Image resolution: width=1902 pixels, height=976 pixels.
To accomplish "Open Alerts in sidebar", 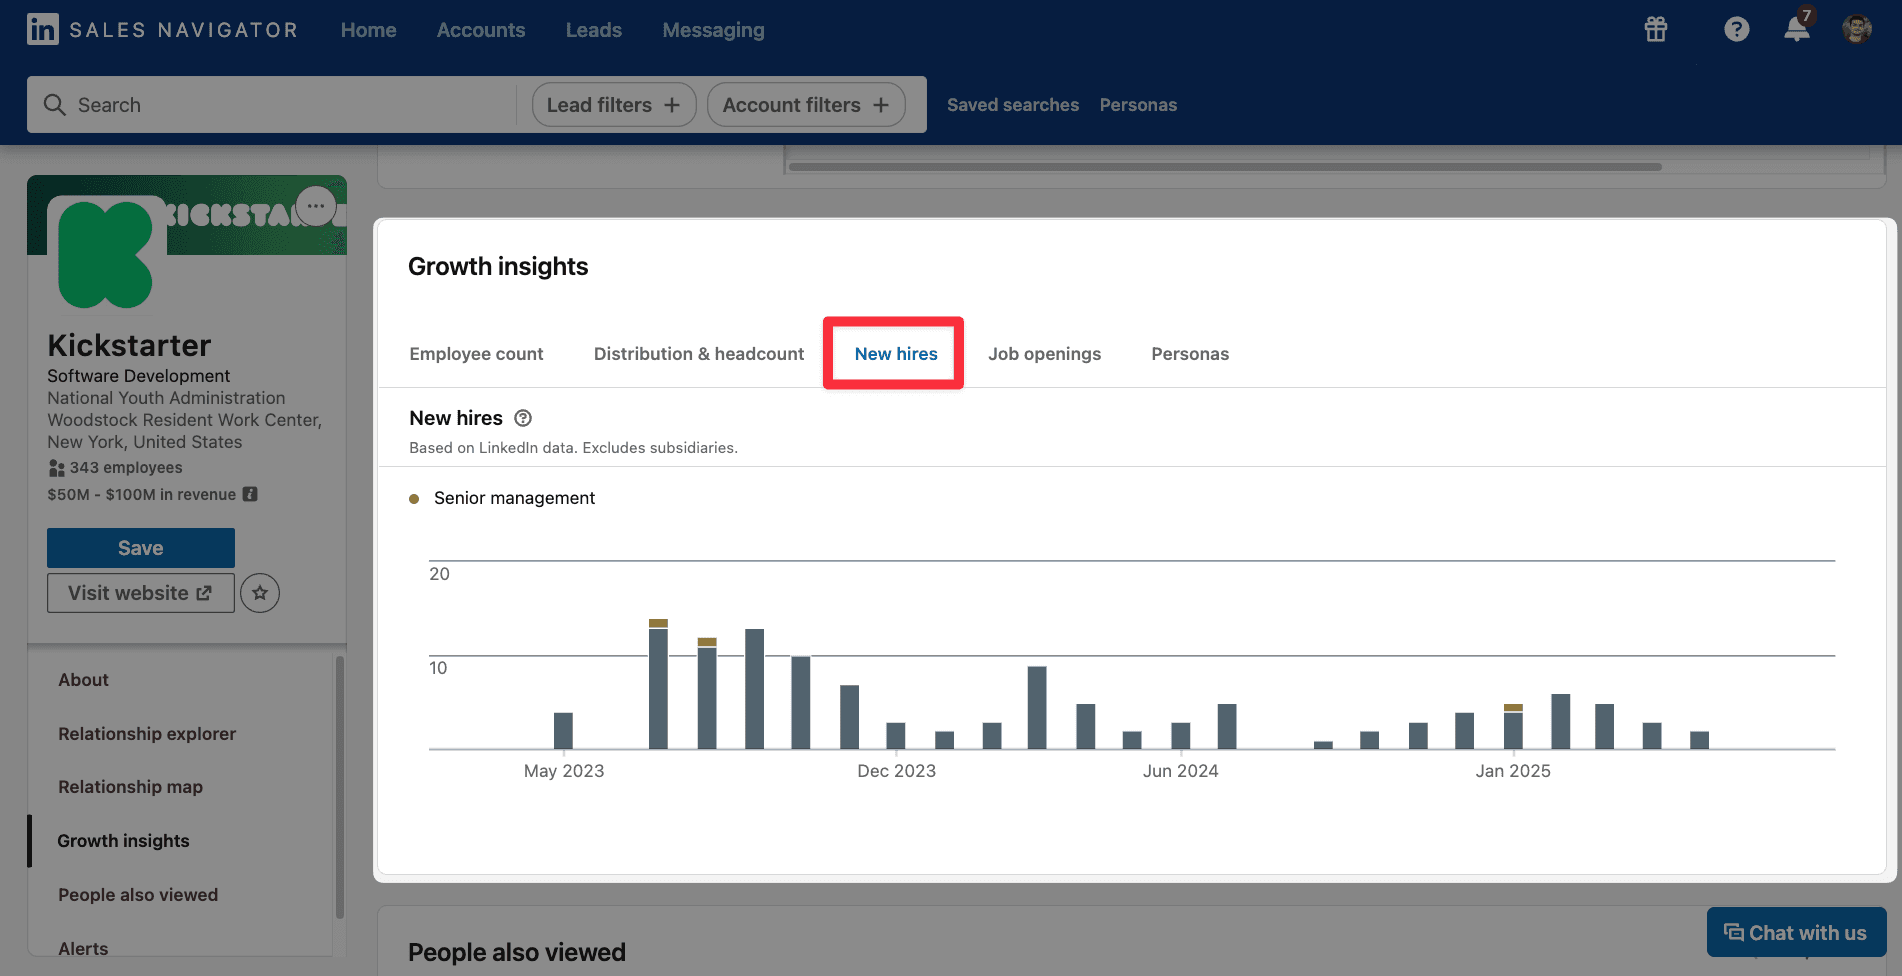I will pos(83,948).
